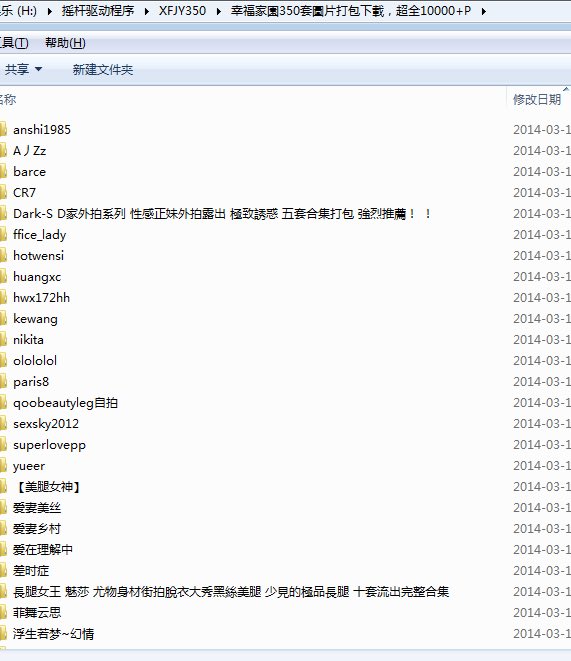Select the 爱妻乡村 folder
The width and height of the screenshot is (571, 661).
point(37,529)
